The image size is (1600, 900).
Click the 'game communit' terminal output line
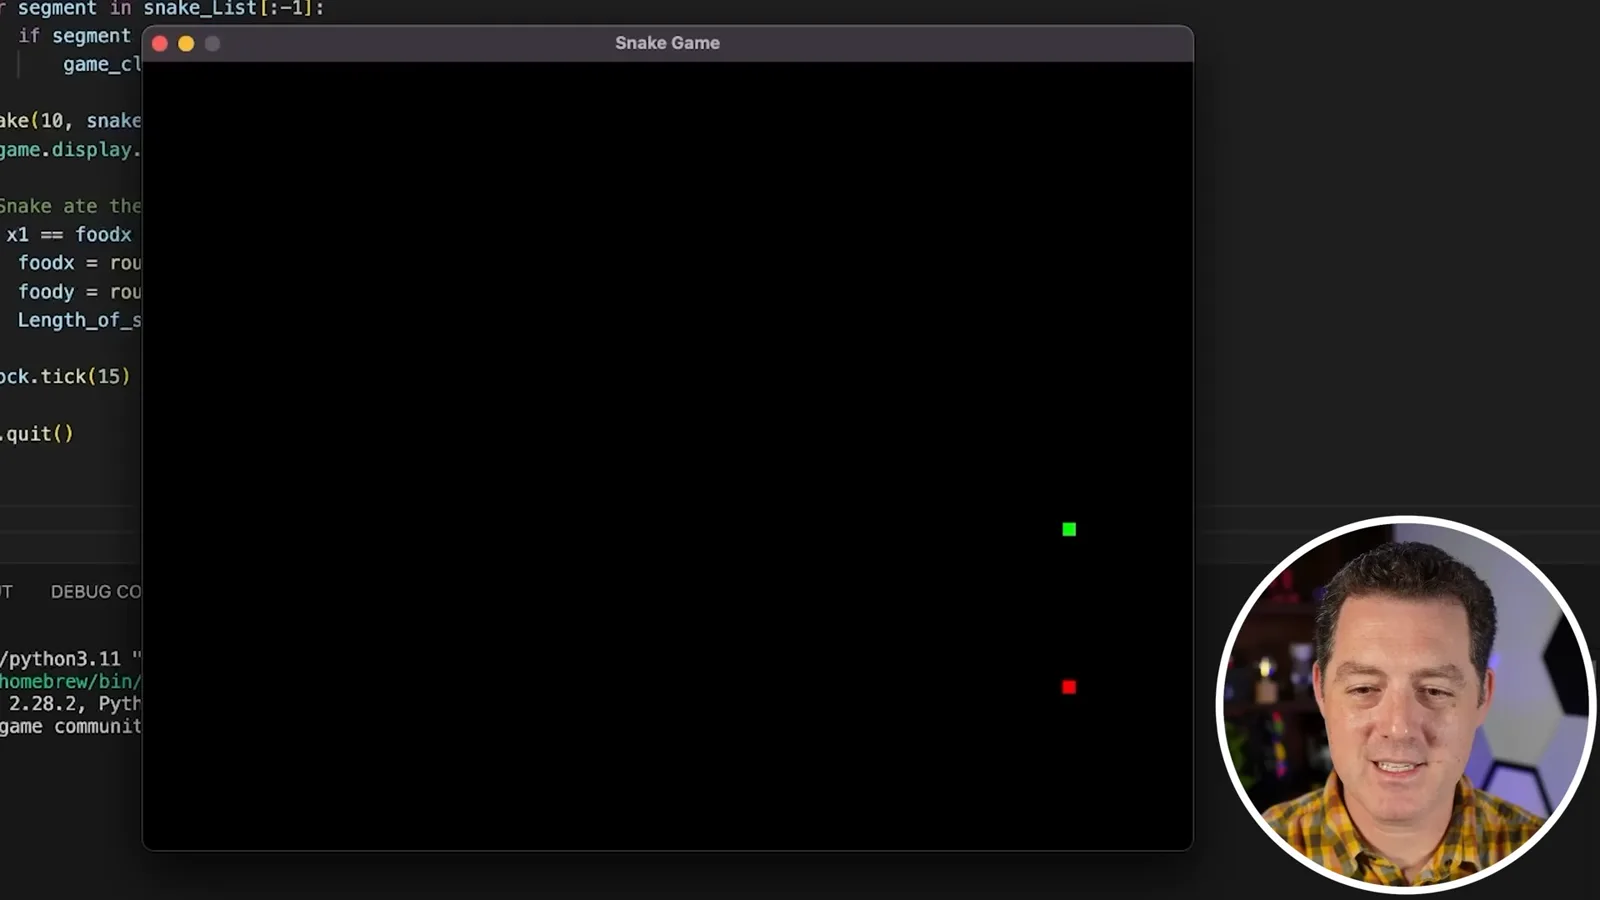(71, 727)
